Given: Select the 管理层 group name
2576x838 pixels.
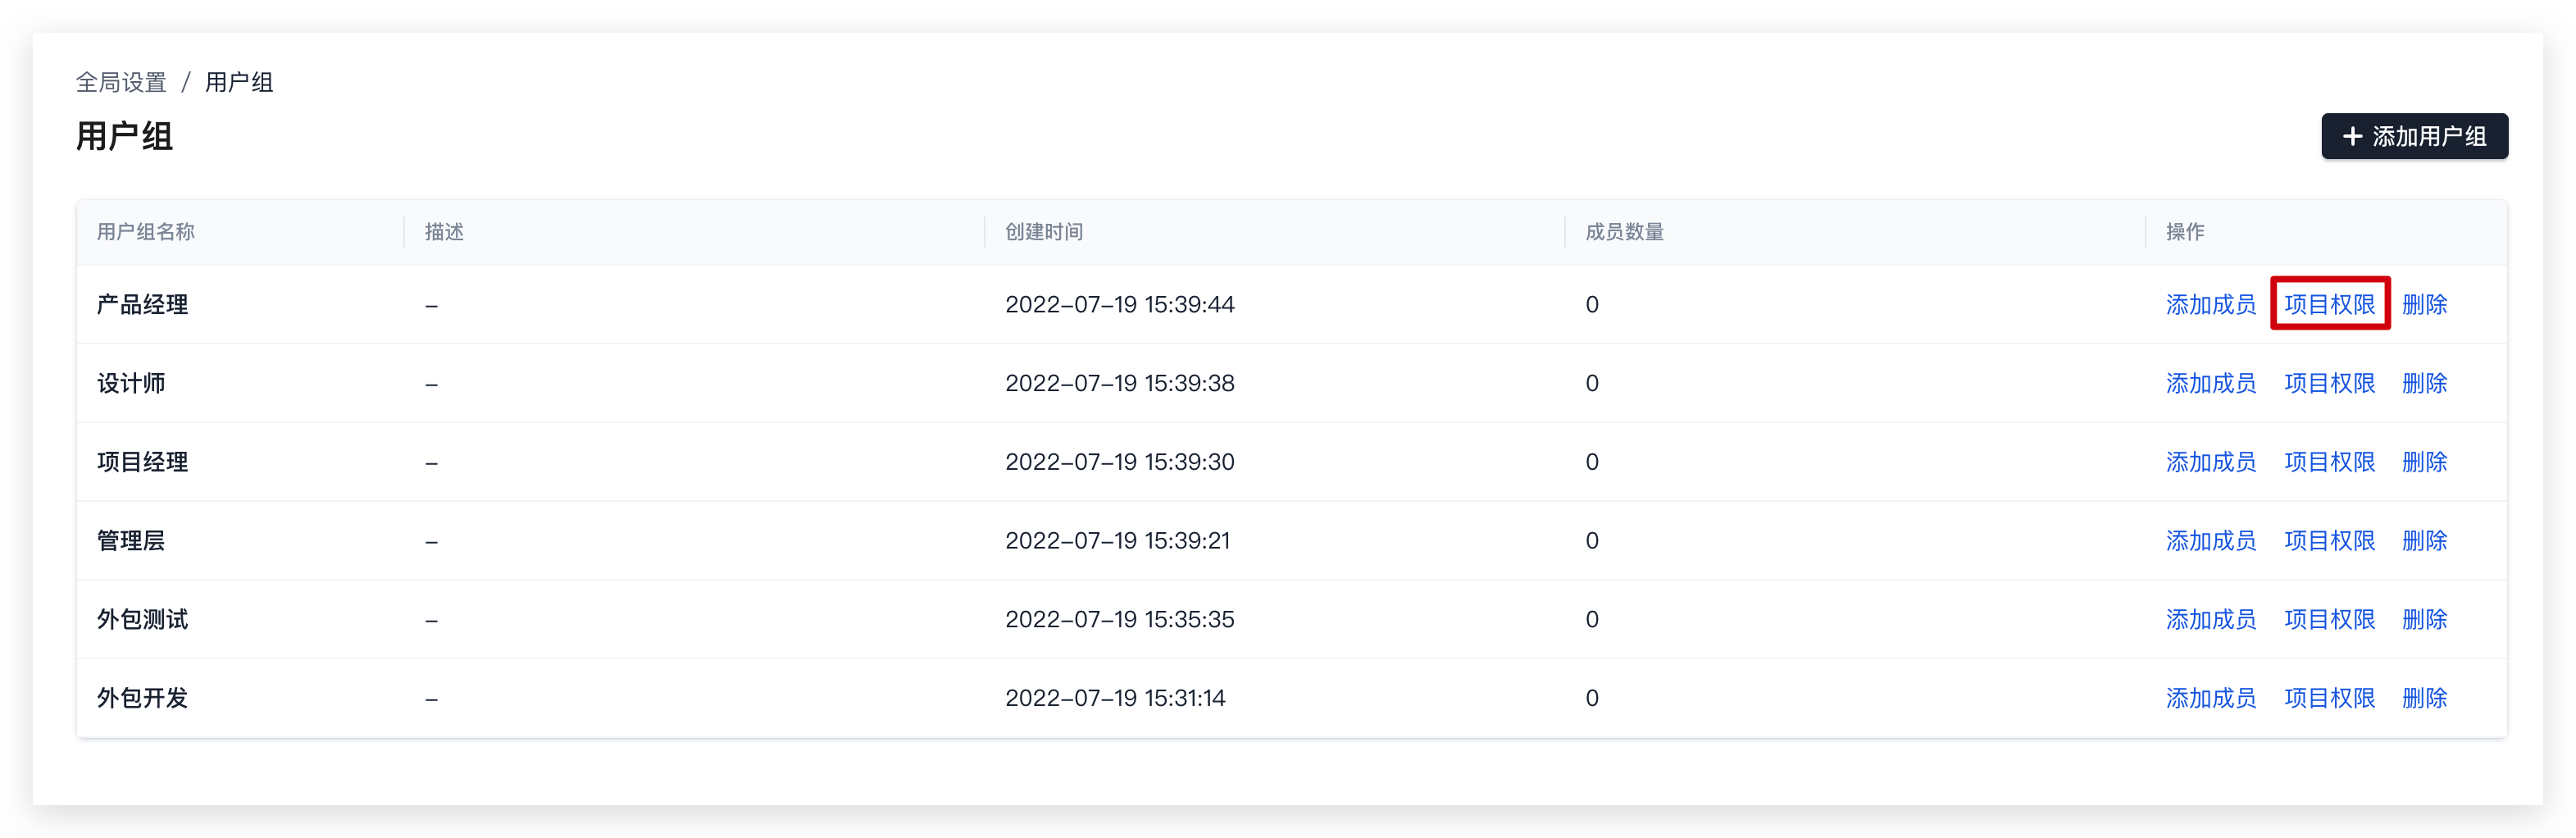Looking at the screenshot, I should tap(131, 541).
